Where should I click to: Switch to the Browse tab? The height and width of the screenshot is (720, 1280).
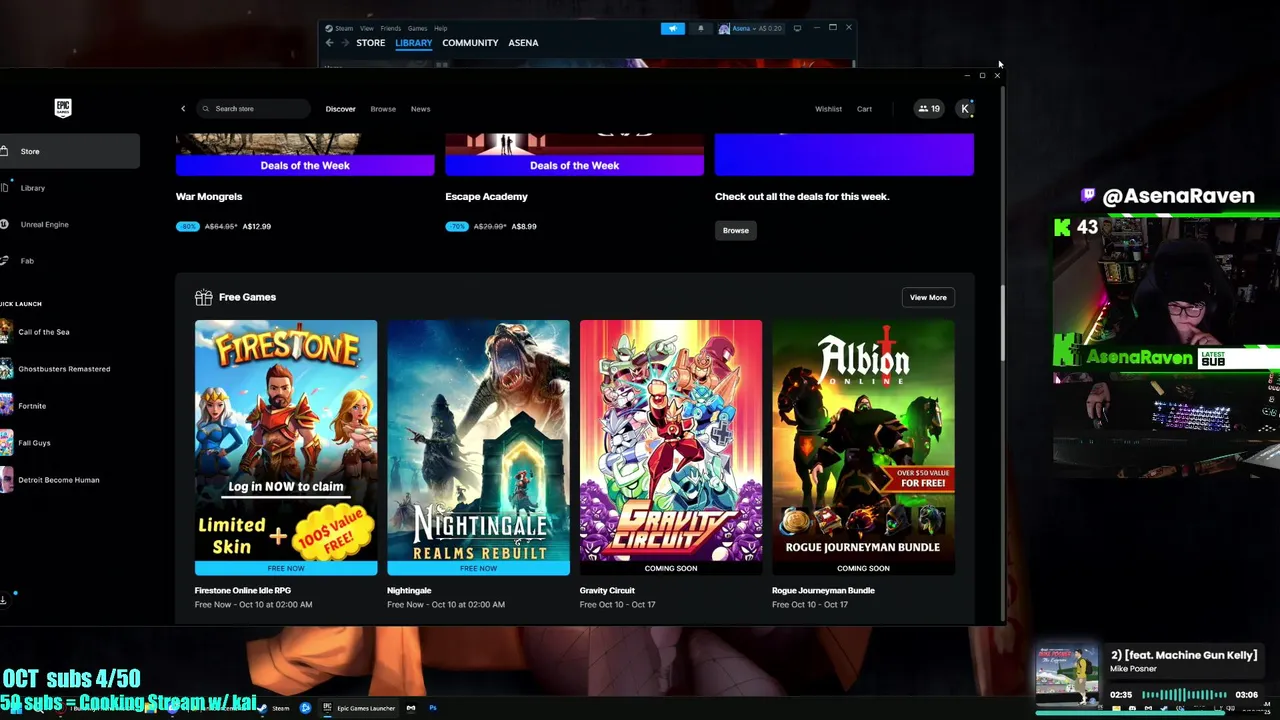pos(383,109)
